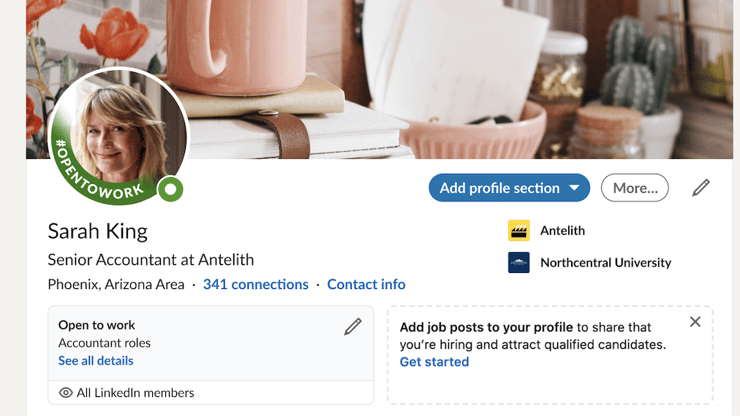Expand the Add profile section dropdown arrow
This screenshot has width=740, height=416.
(x=574, y=188)
